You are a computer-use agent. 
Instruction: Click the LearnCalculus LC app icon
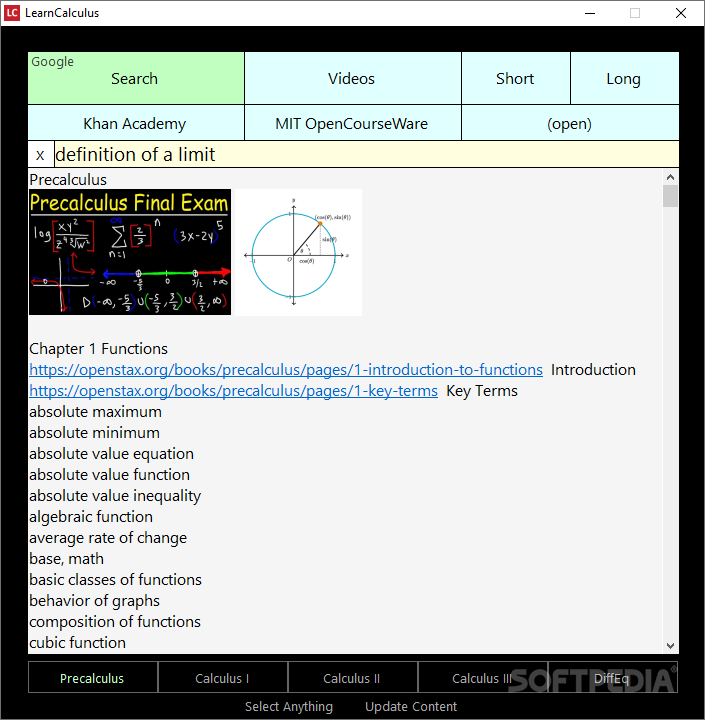point(12,13)
